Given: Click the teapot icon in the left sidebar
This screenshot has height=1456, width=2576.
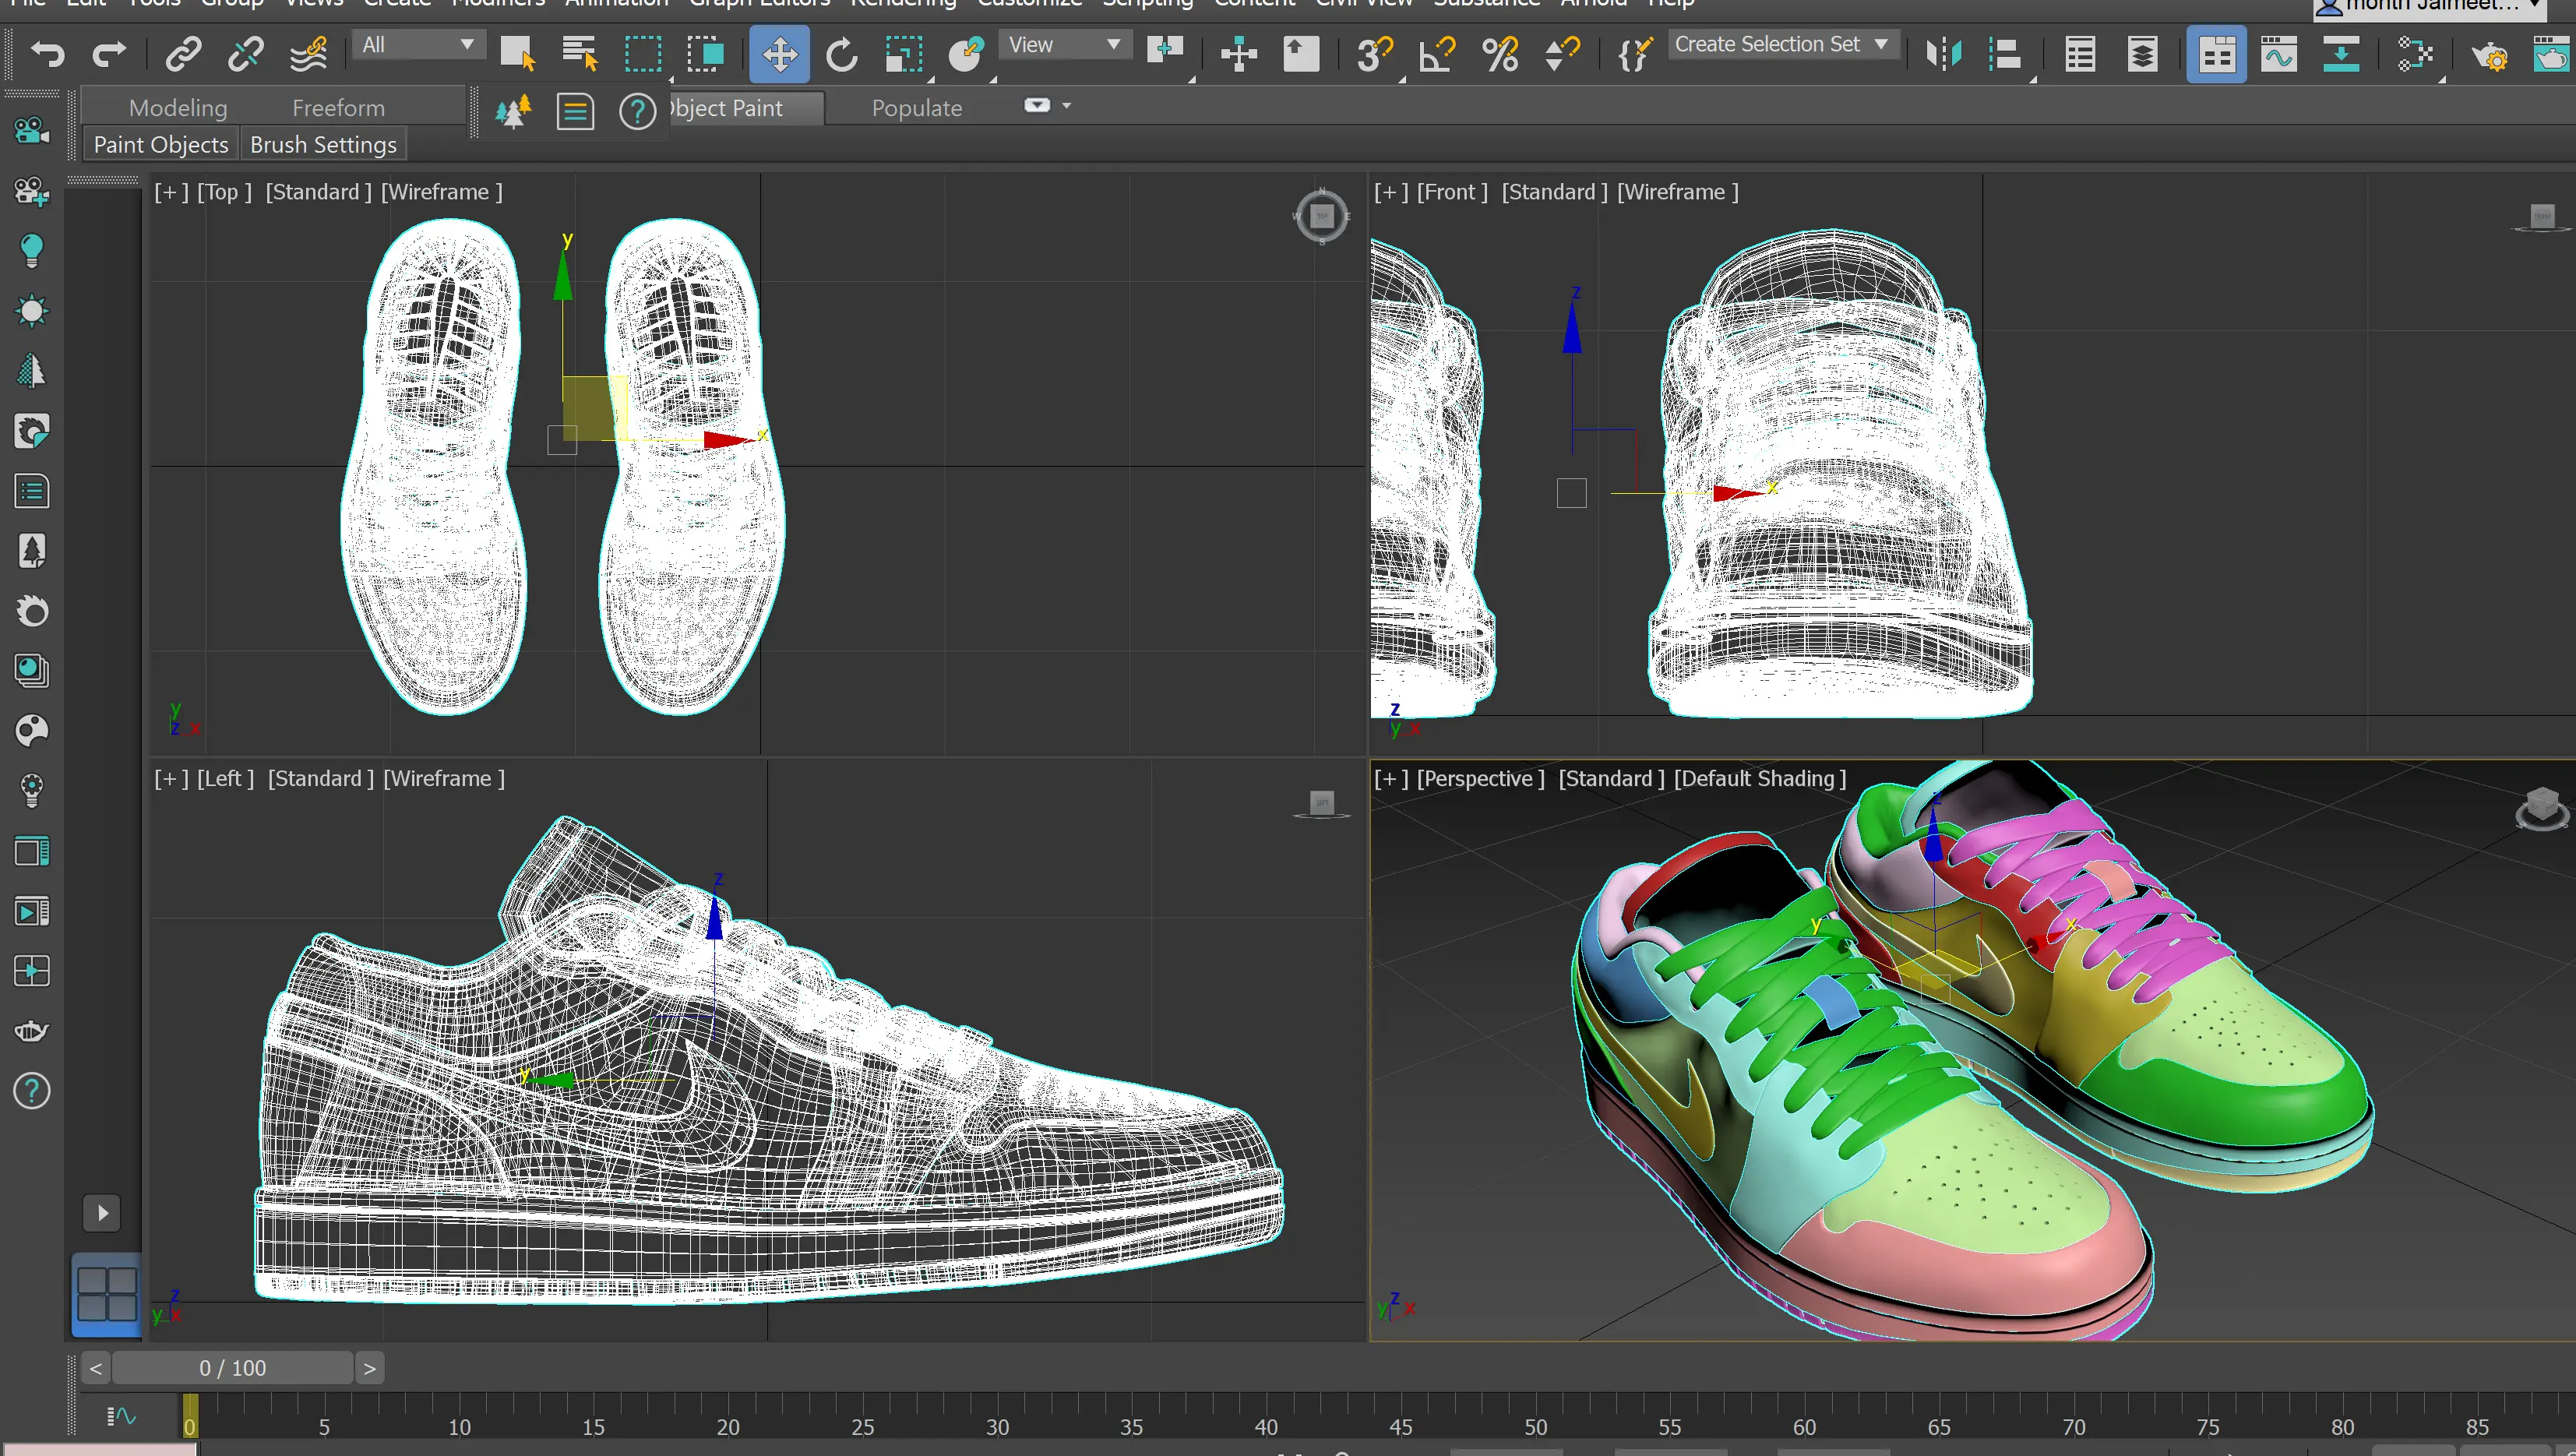Looking at the screenshot, I should (32, 1031).
